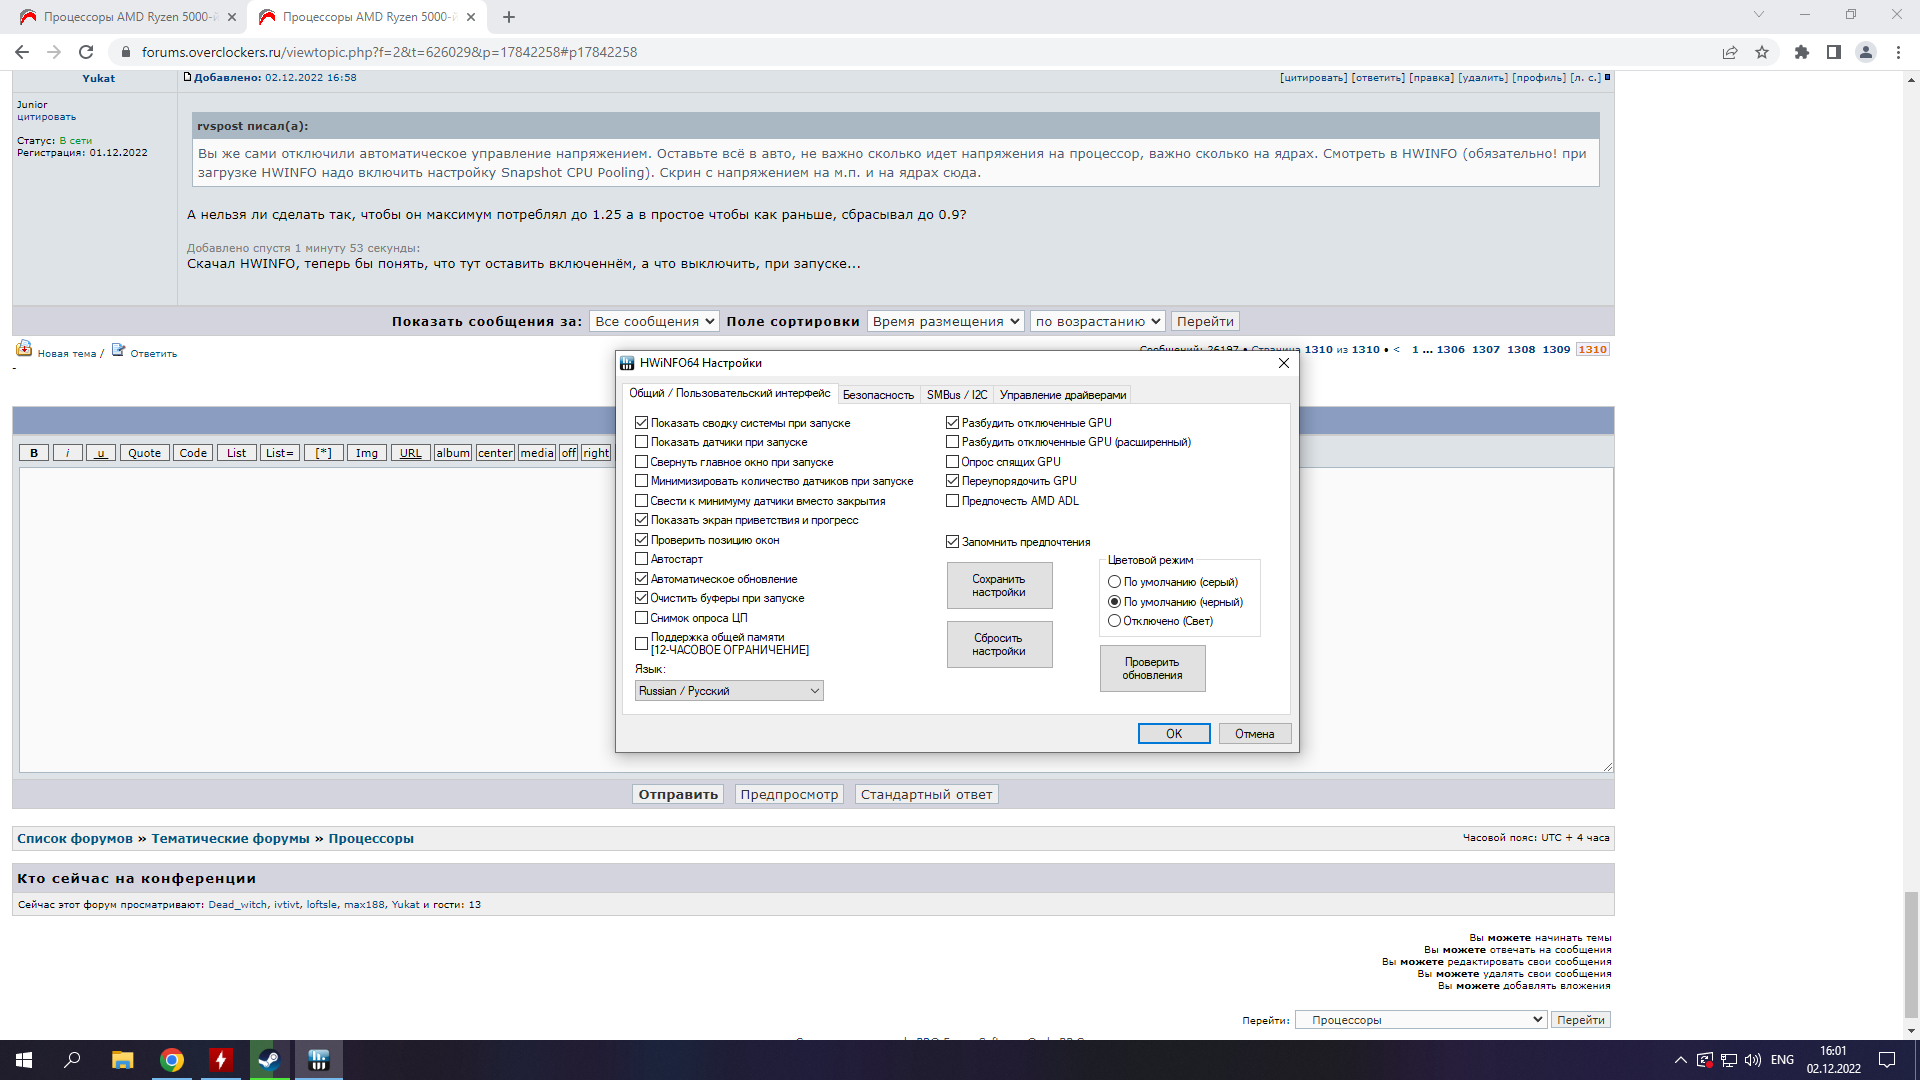Select По умолчанию (серый) color mode
Image resolution: width=1920 pixels, height=1080 pixels.
[1114, 582]
